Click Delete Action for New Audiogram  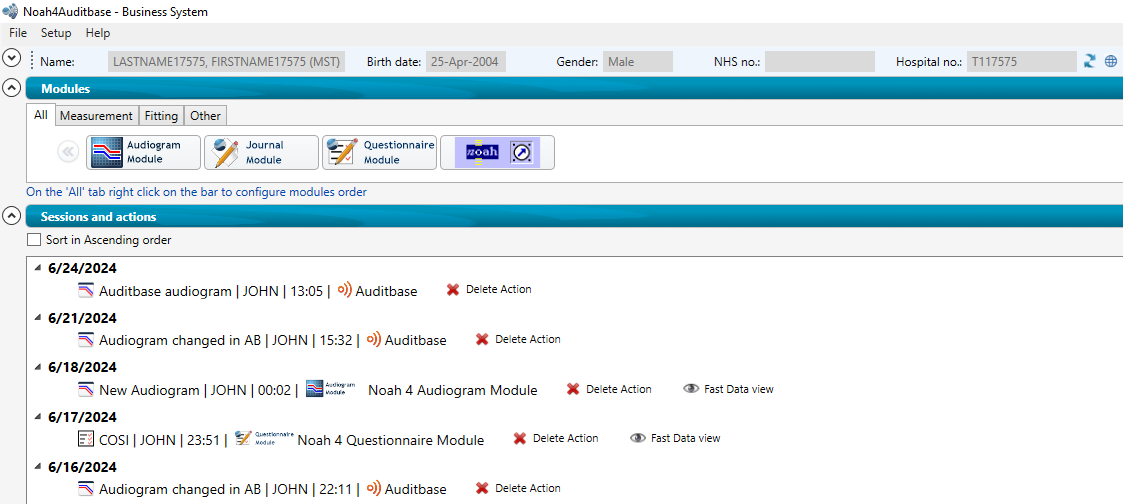(619, 389)
